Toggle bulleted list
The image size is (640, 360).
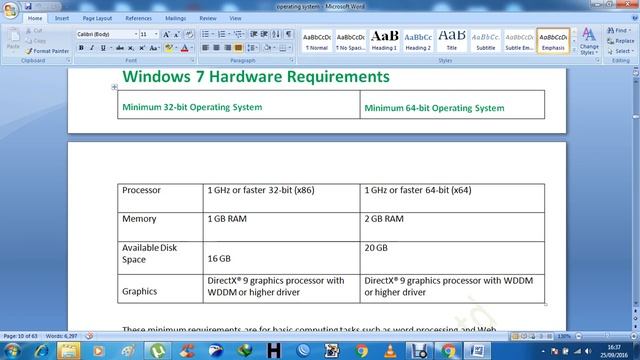[x=205, y=34]
